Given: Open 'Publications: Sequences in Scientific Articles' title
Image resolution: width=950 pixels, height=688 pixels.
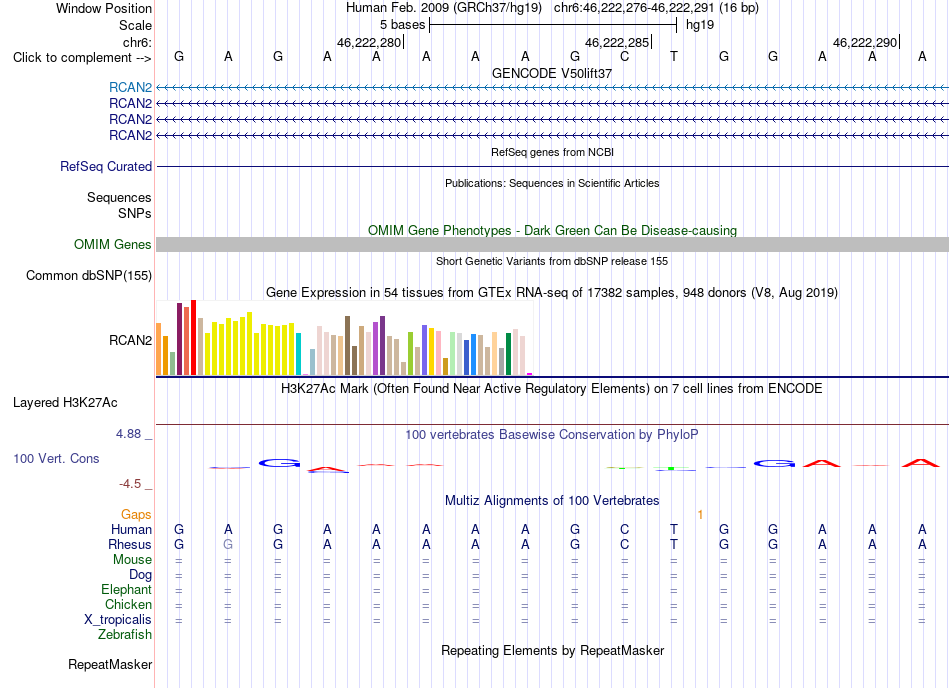Looking at the screenshot, I should [x=552, y=183].
